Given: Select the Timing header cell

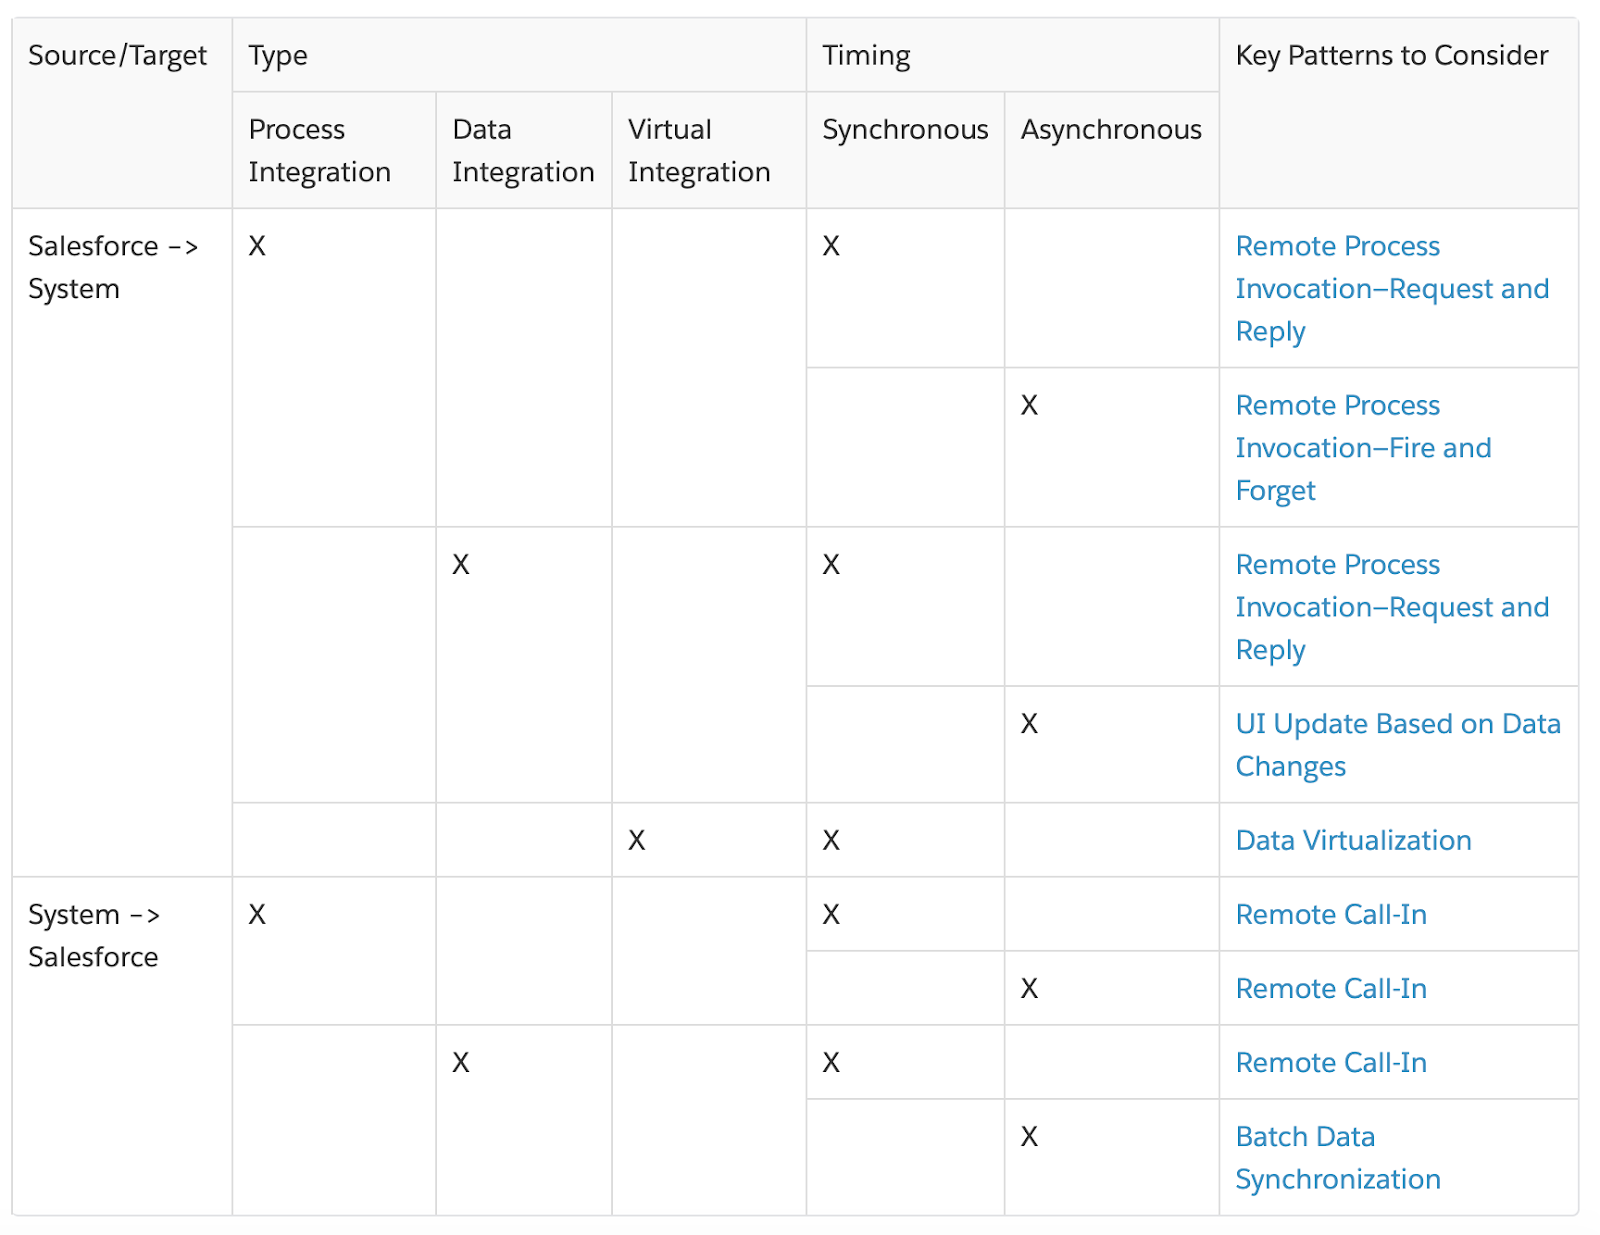Looking at the screenshot, I should coord(866,56).
